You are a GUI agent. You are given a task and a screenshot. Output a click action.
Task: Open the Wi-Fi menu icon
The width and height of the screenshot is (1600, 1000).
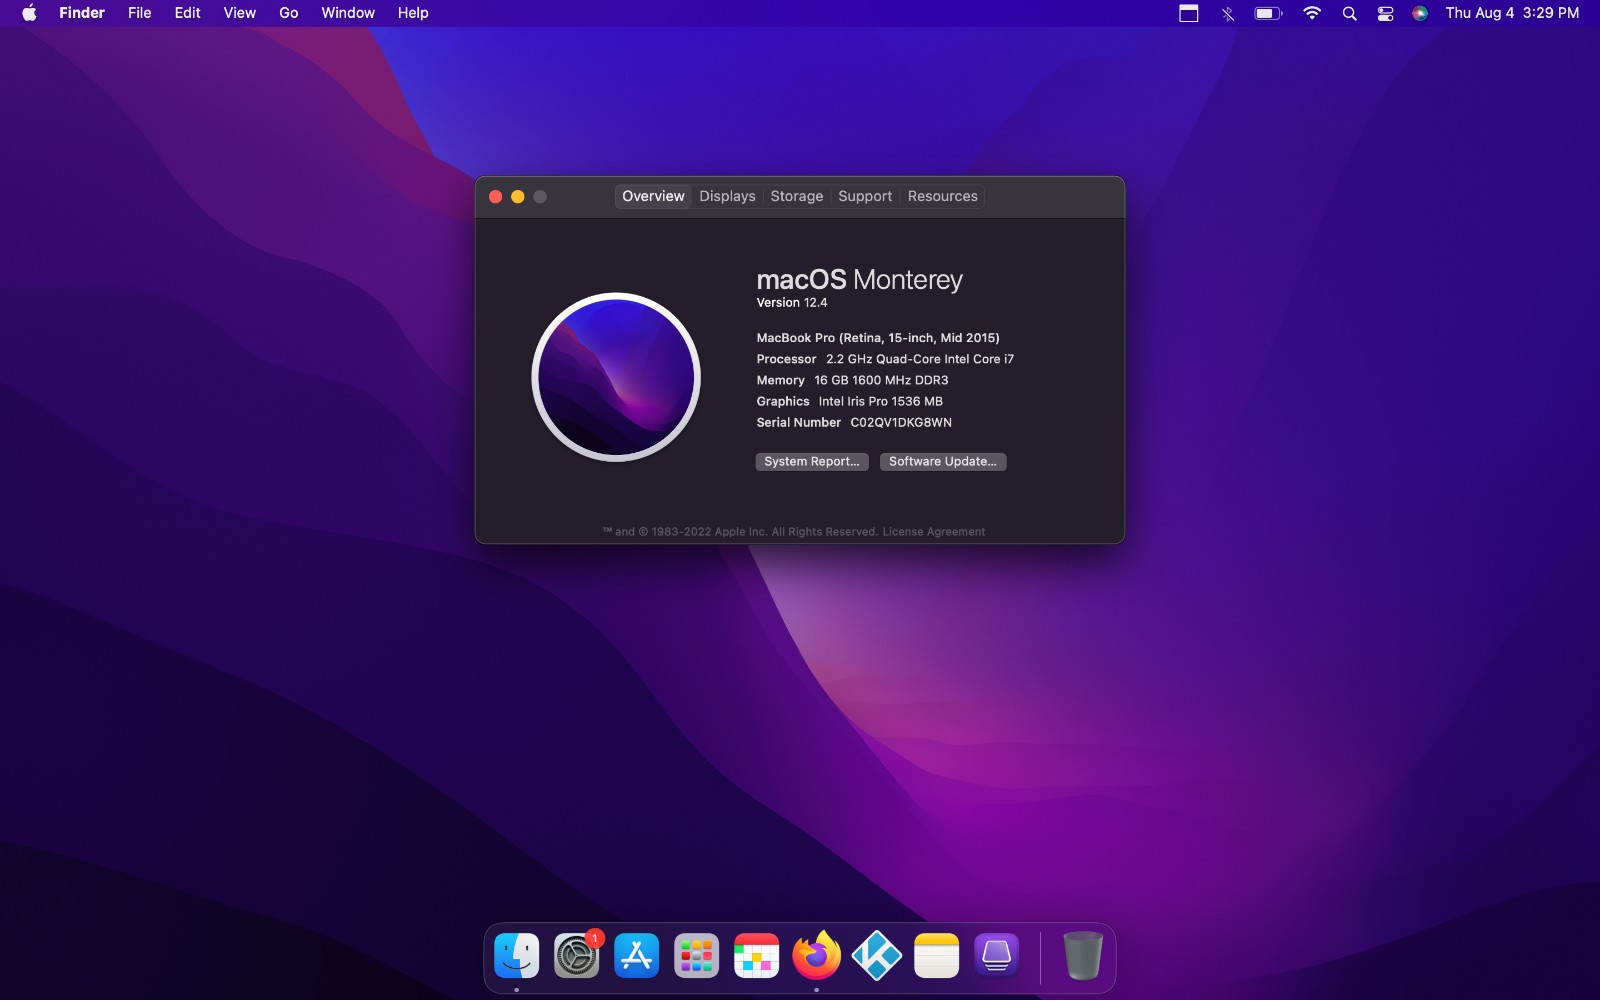point(1312,13)
